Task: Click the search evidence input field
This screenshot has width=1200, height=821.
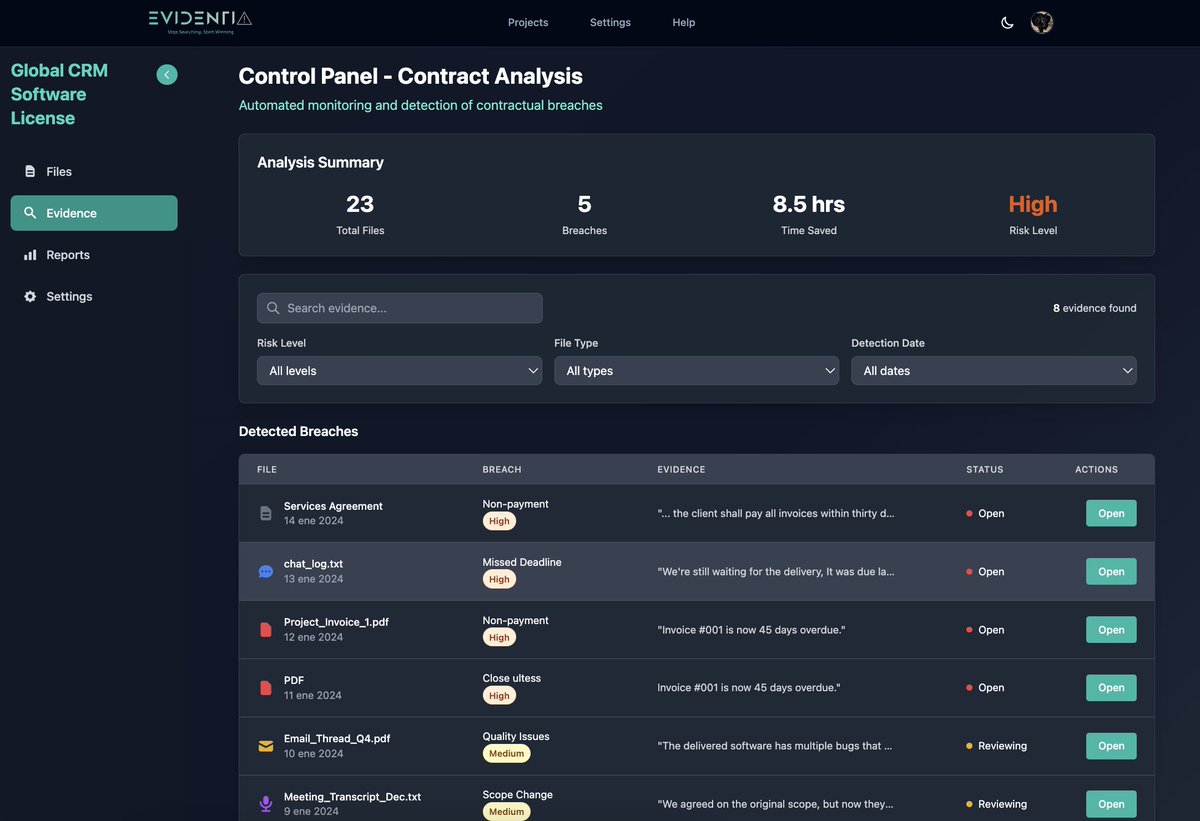Action: click(399, 308)
